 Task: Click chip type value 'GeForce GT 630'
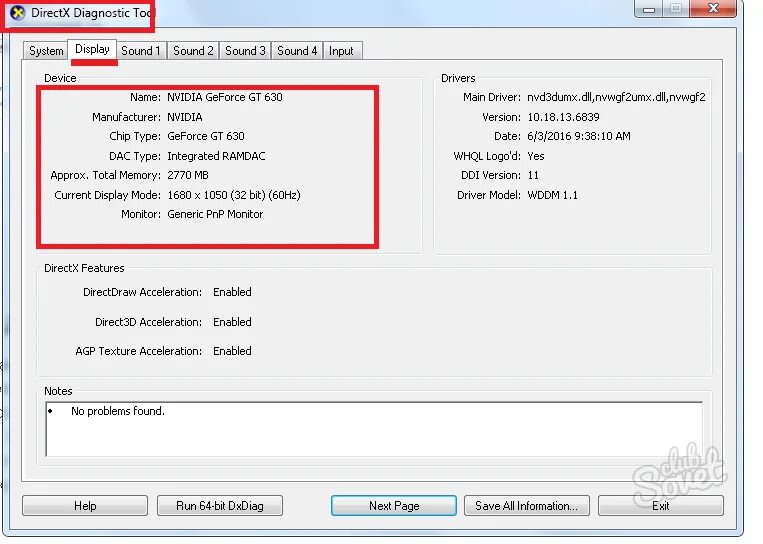206,136
